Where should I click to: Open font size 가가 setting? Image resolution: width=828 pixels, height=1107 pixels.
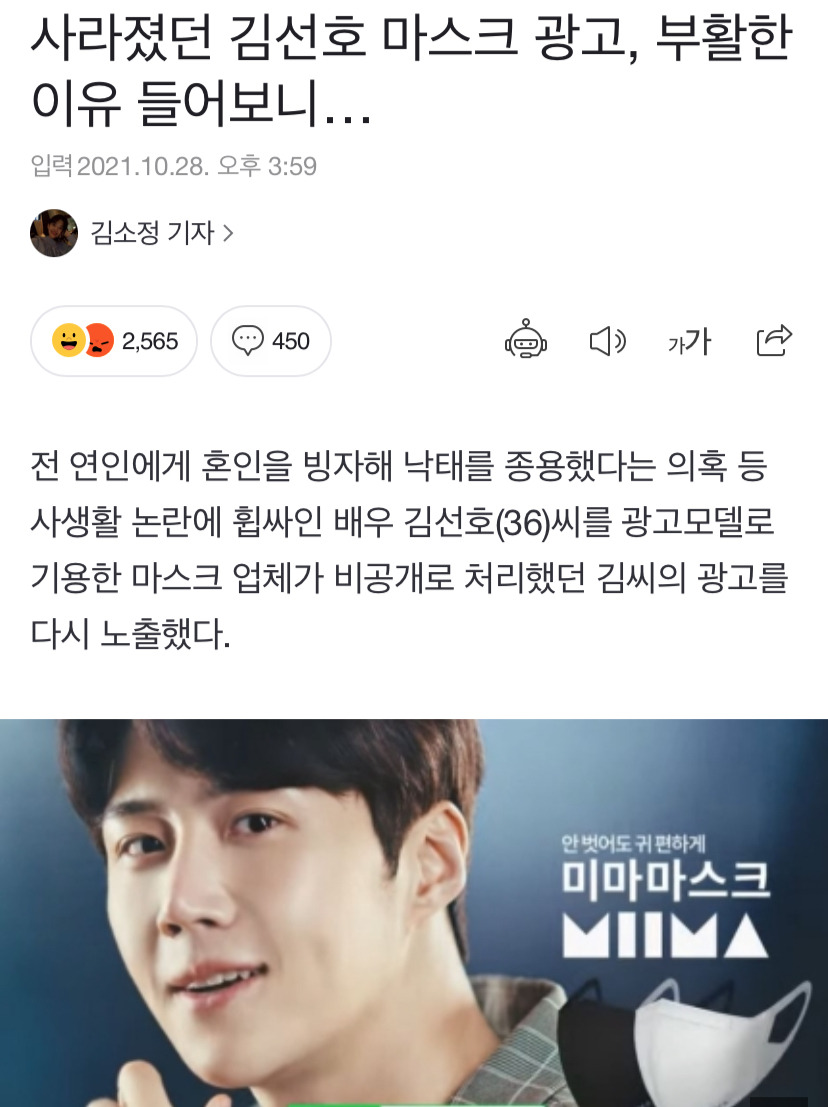coord(690,342)
